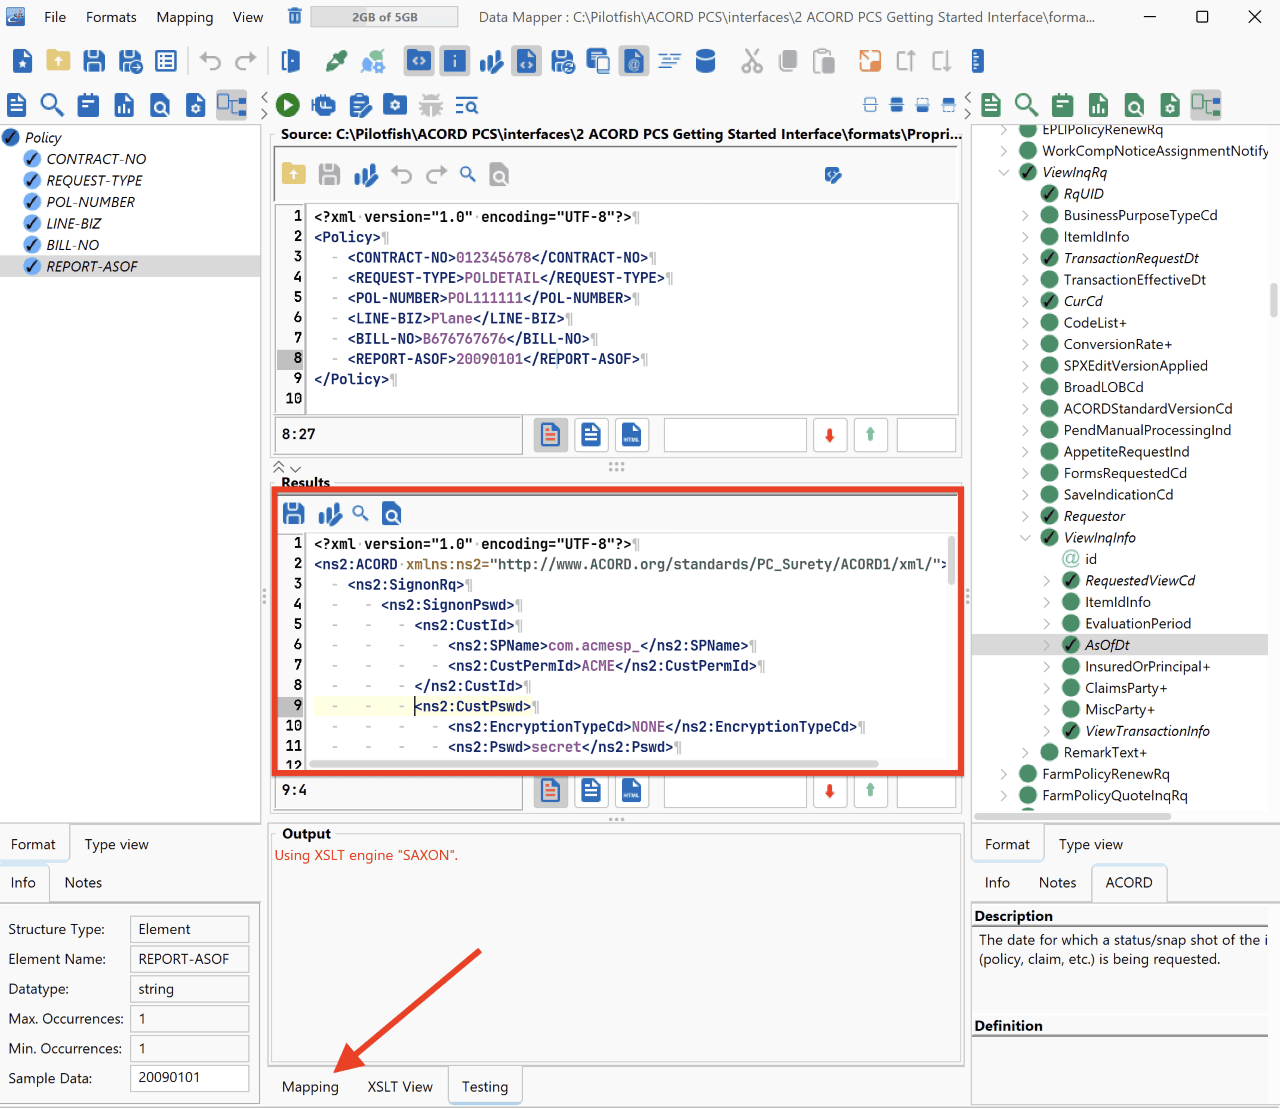
Task: Open the File menu
Action: coord(55,17)
